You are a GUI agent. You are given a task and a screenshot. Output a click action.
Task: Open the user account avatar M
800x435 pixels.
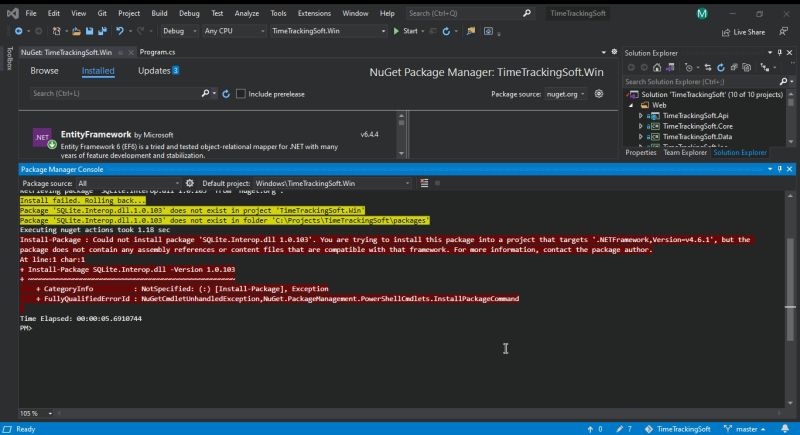pos(702,14)
